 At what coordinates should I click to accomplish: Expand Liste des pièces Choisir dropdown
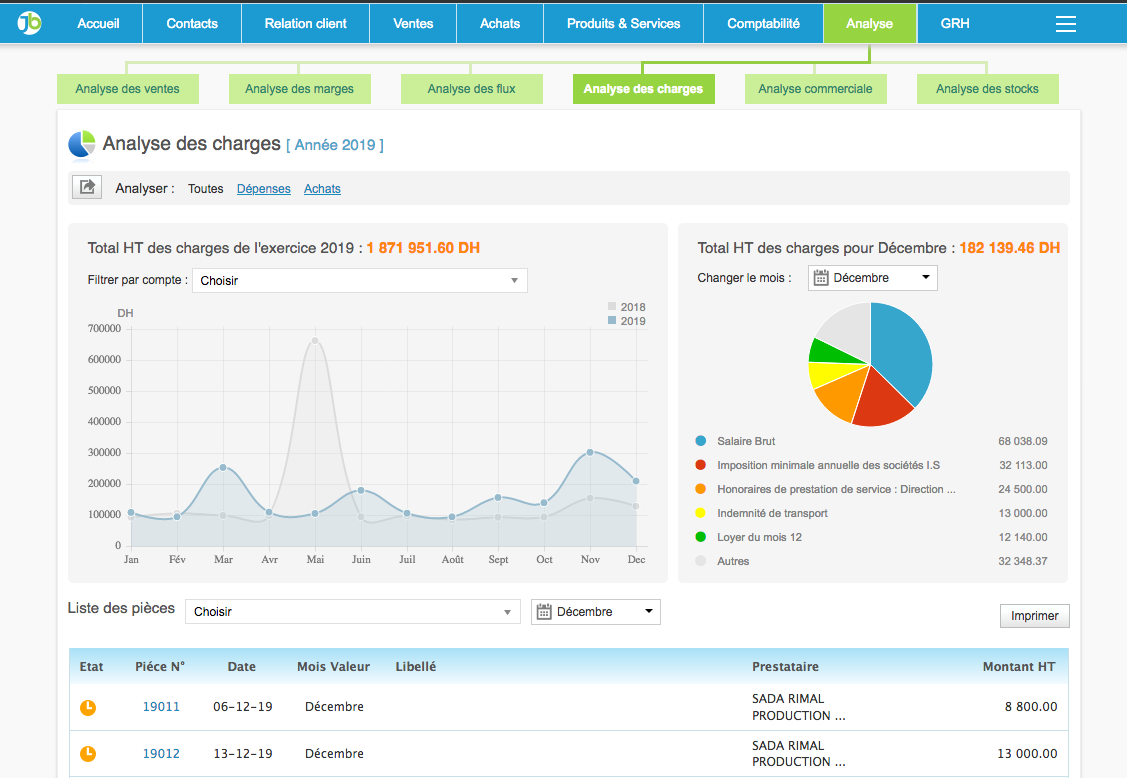(352, 611)
